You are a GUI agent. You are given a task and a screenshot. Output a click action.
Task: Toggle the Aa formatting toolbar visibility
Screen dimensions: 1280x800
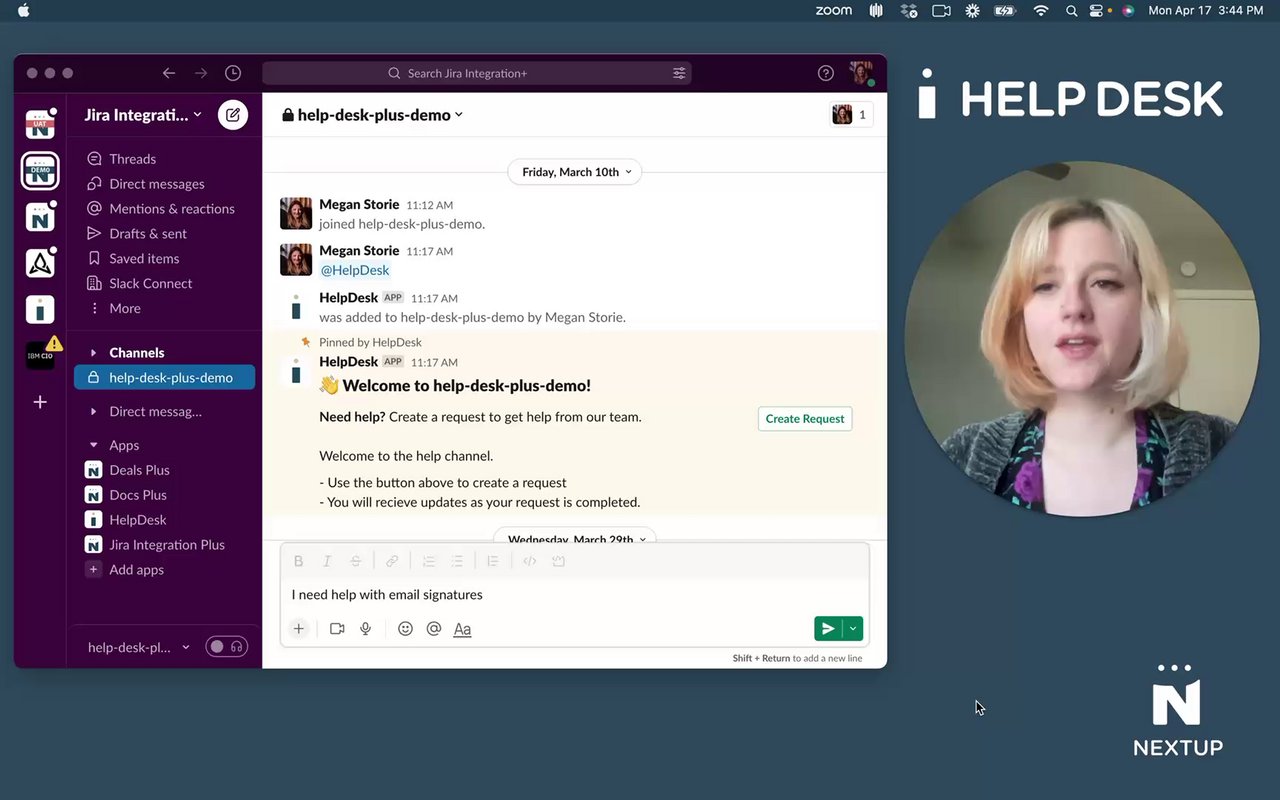462,629
